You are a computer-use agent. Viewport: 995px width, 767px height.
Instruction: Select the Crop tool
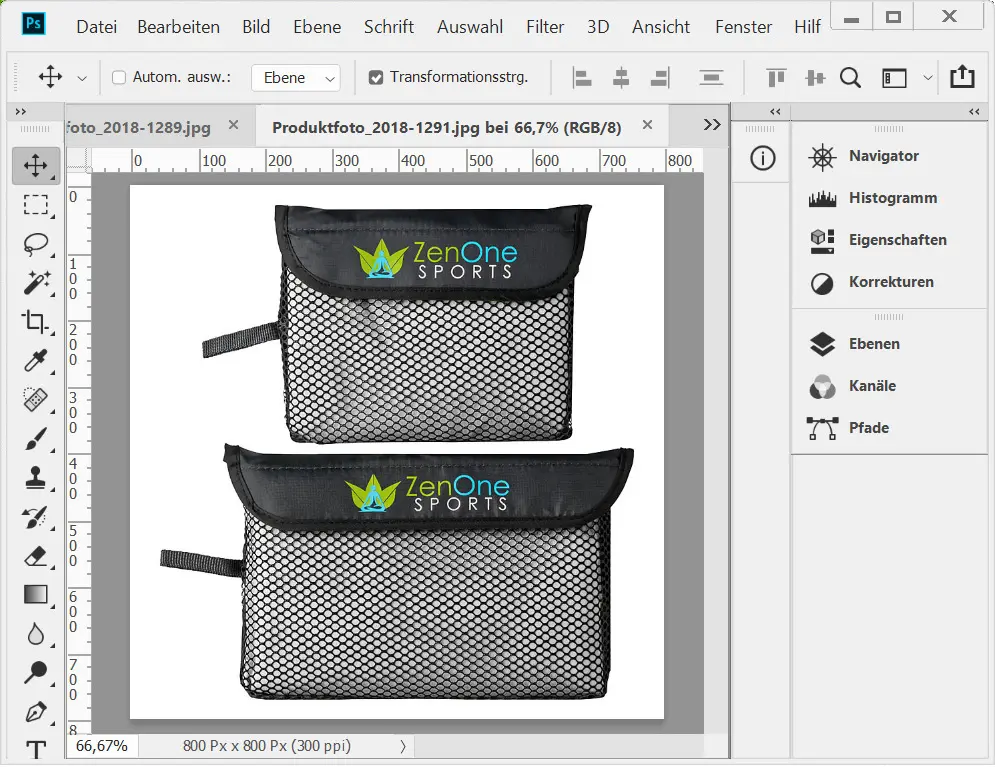pos(36,322)
